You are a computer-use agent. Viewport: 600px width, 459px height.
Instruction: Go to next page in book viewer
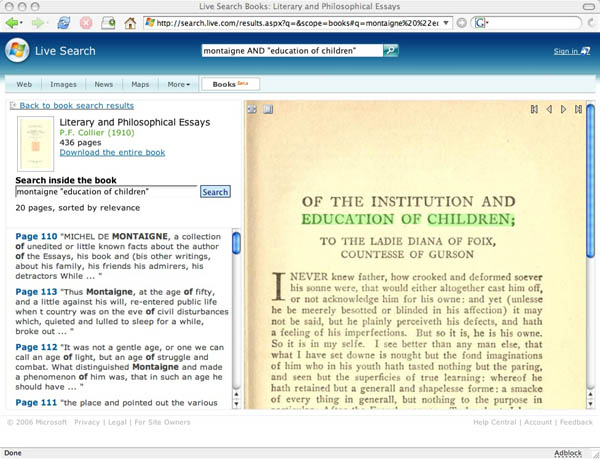click(x=563, y=109)
